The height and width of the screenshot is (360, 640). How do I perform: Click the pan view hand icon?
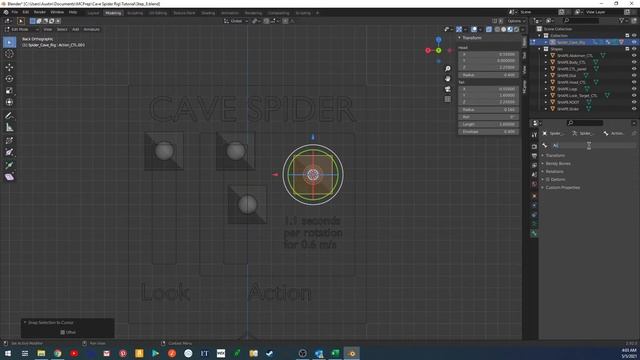click(448, 78)
